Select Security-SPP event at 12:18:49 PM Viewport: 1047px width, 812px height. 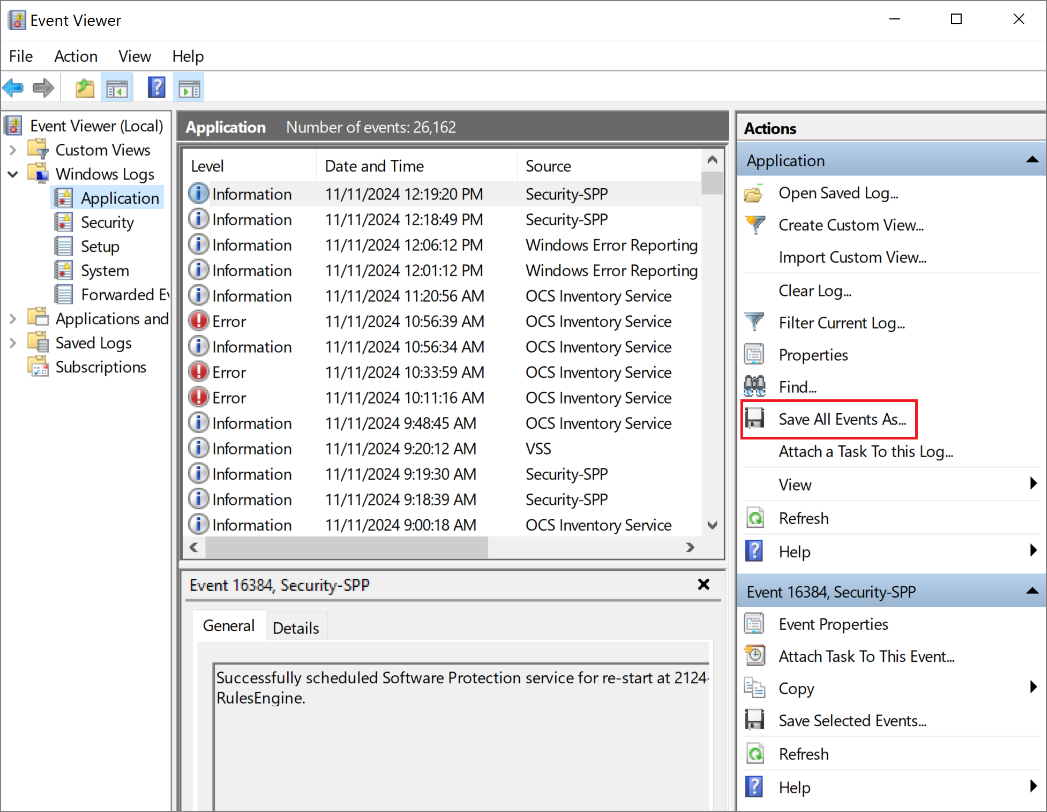(x=444, y=220)
